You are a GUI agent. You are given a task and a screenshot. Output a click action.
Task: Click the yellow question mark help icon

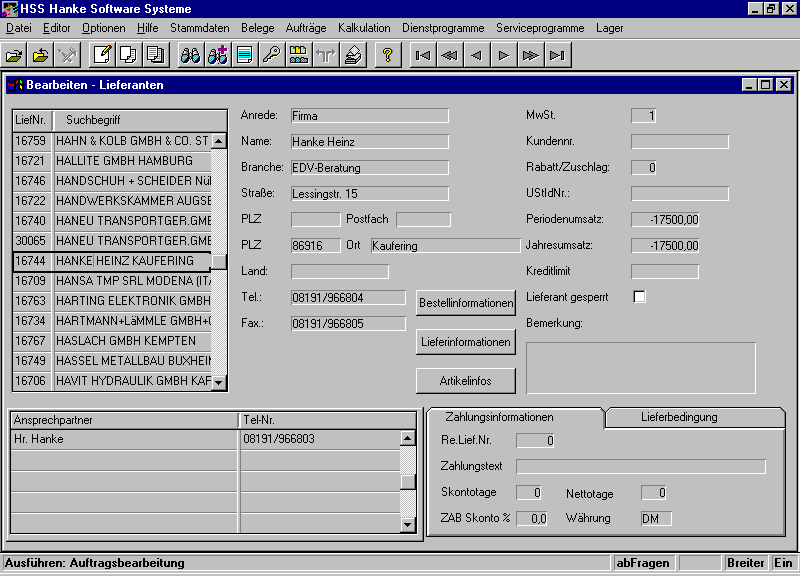click(387, 55)
